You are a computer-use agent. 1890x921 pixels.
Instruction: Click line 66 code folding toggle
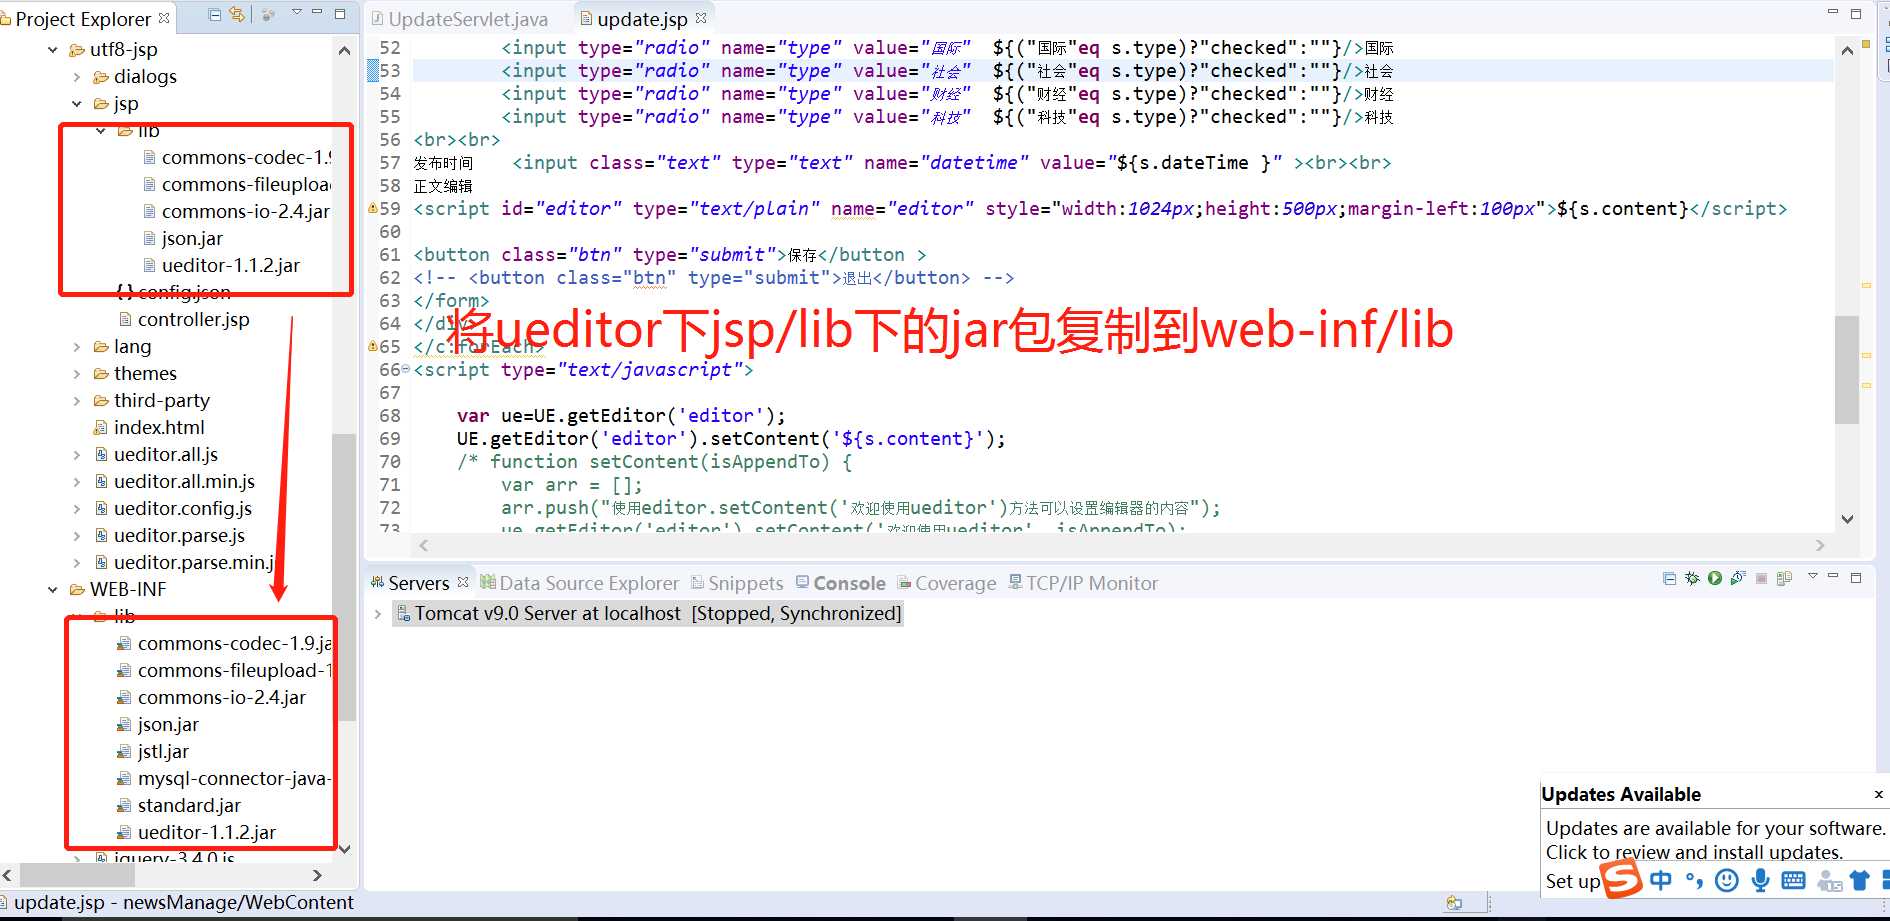tap(405, 369)
